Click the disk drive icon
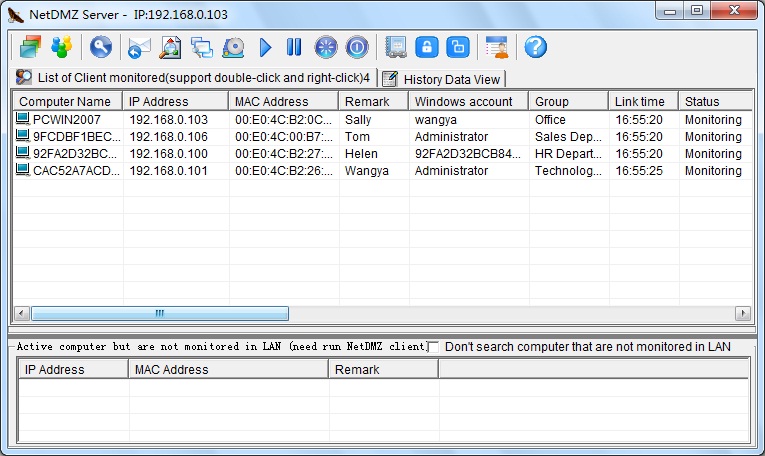The image size is (765, 456). click(x=233, y=48)
